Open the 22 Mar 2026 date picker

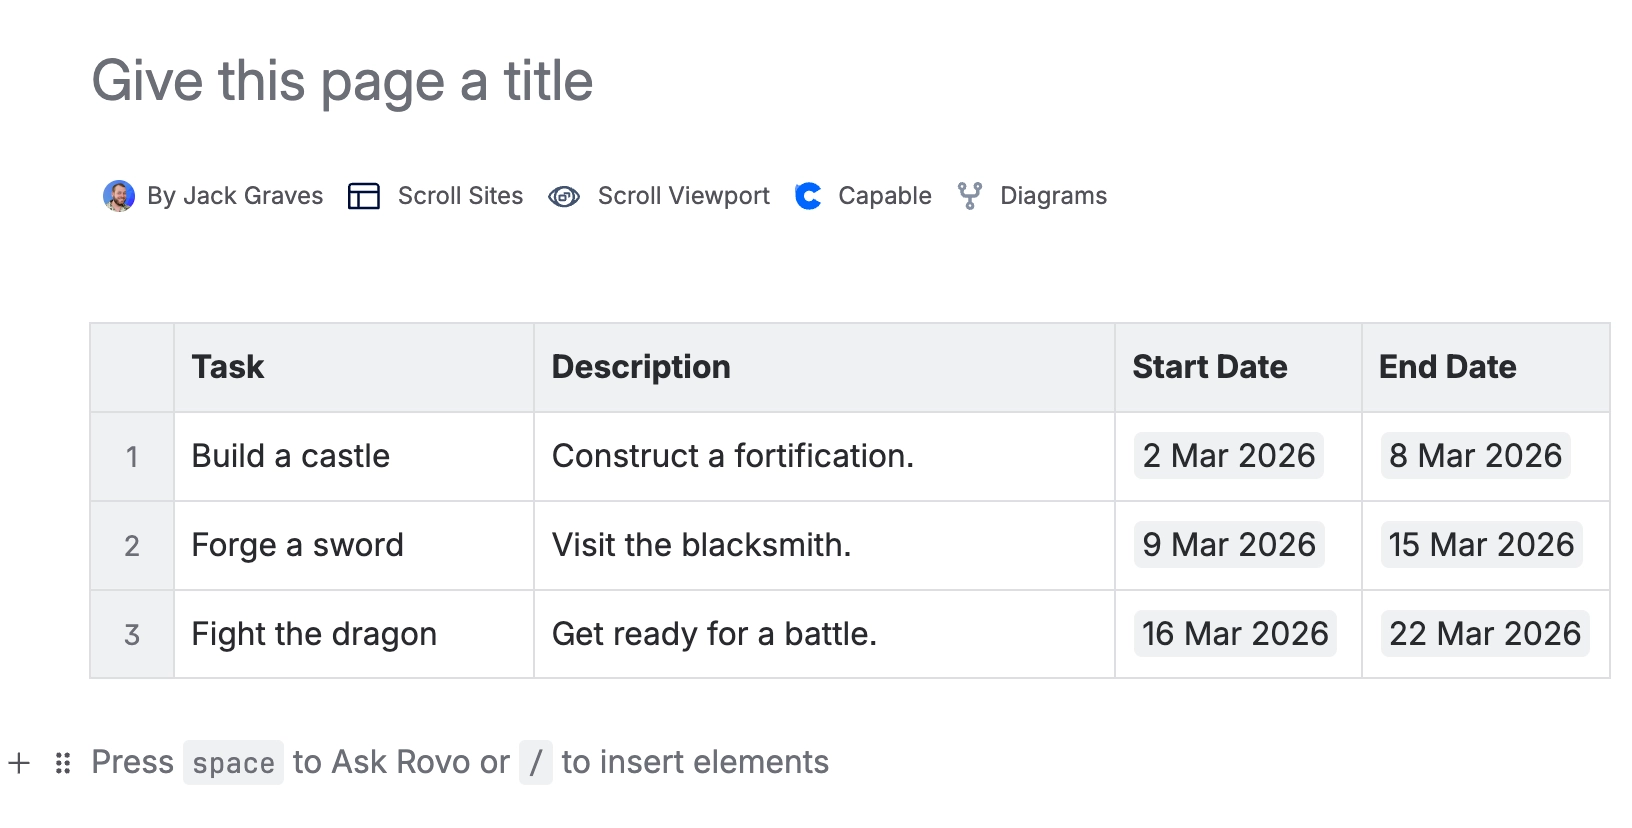pyautogui.click(x=1485, y=634)
